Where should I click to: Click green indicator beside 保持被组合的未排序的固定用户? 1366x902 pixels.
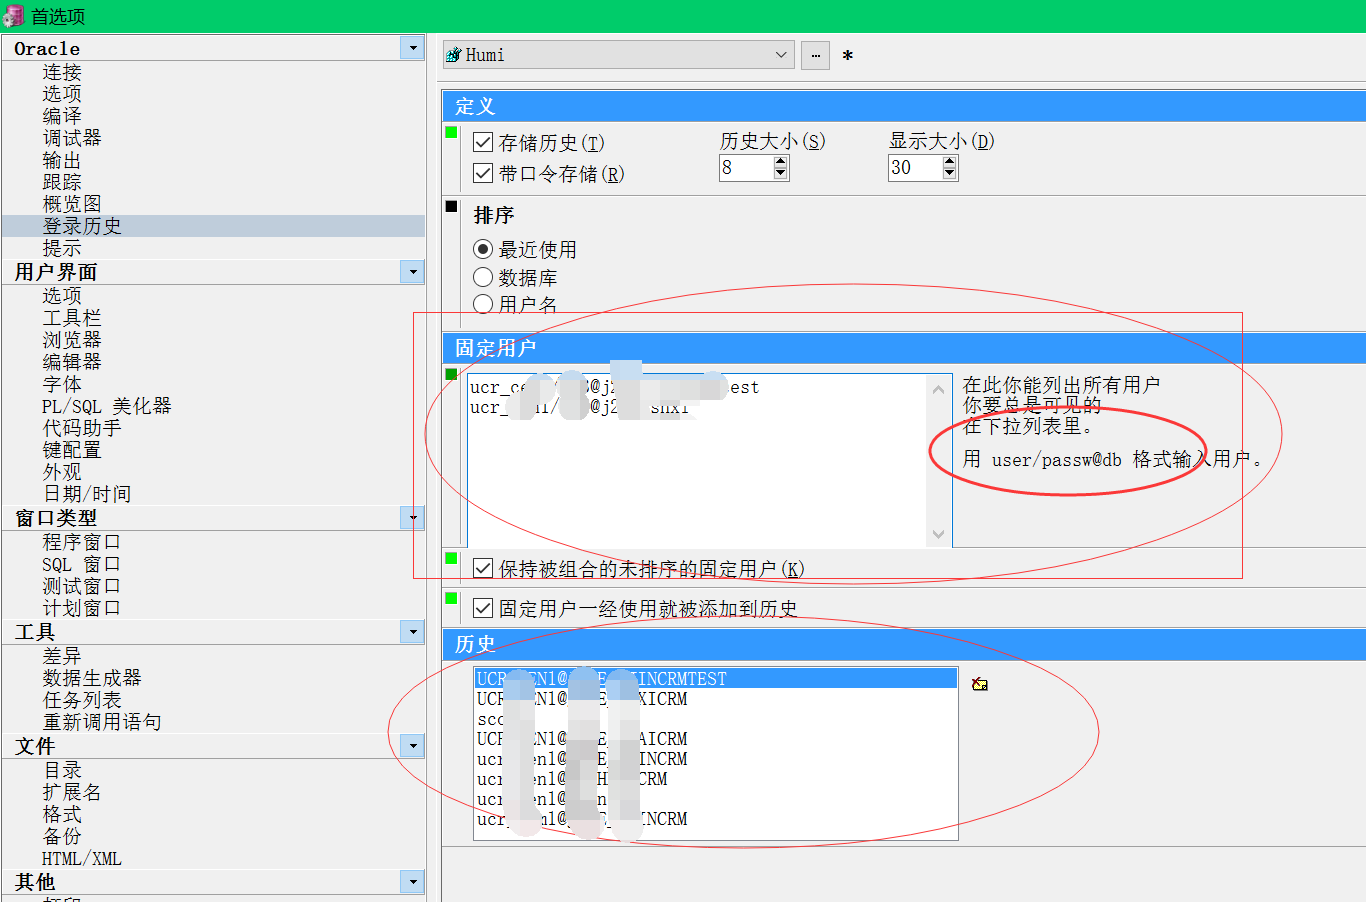tap(451, 558)
